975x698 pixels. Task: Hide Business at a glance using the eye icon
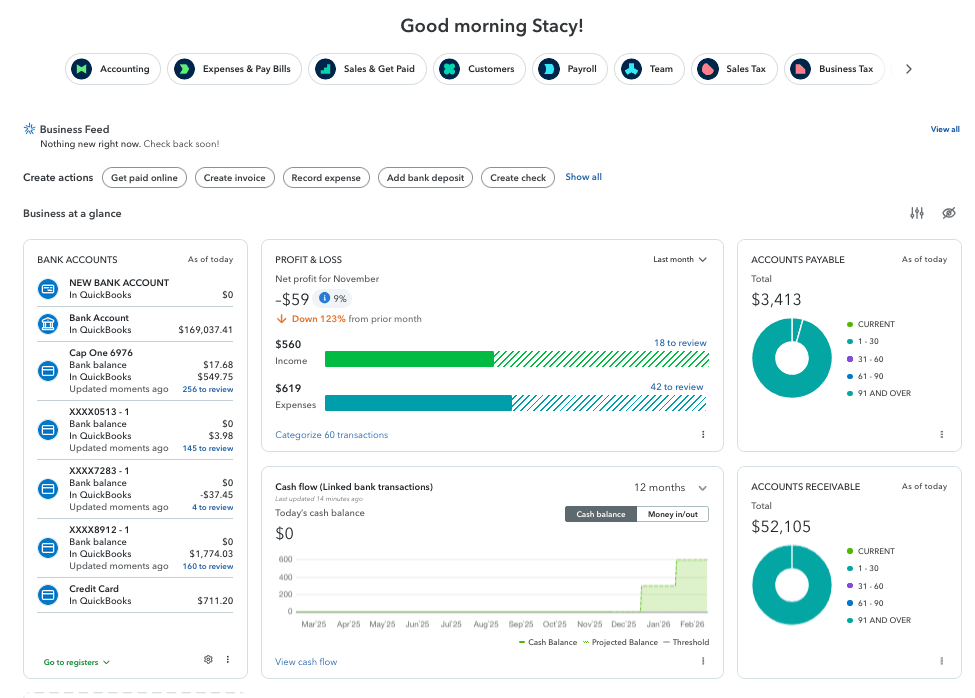[x=948, y=213]
